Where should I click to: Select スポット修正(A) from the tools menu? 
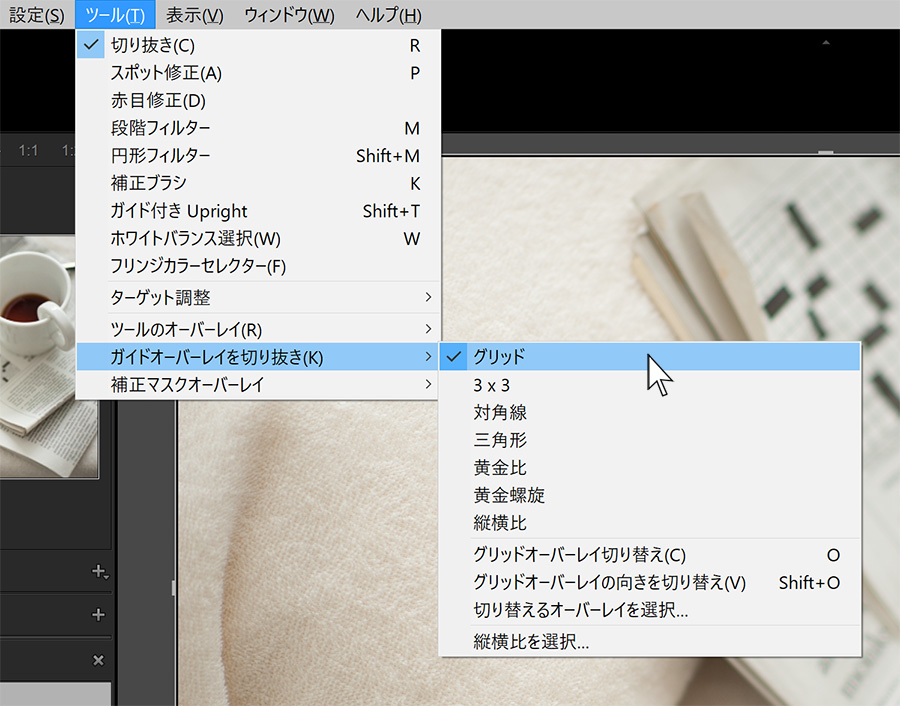pos(166,73)
